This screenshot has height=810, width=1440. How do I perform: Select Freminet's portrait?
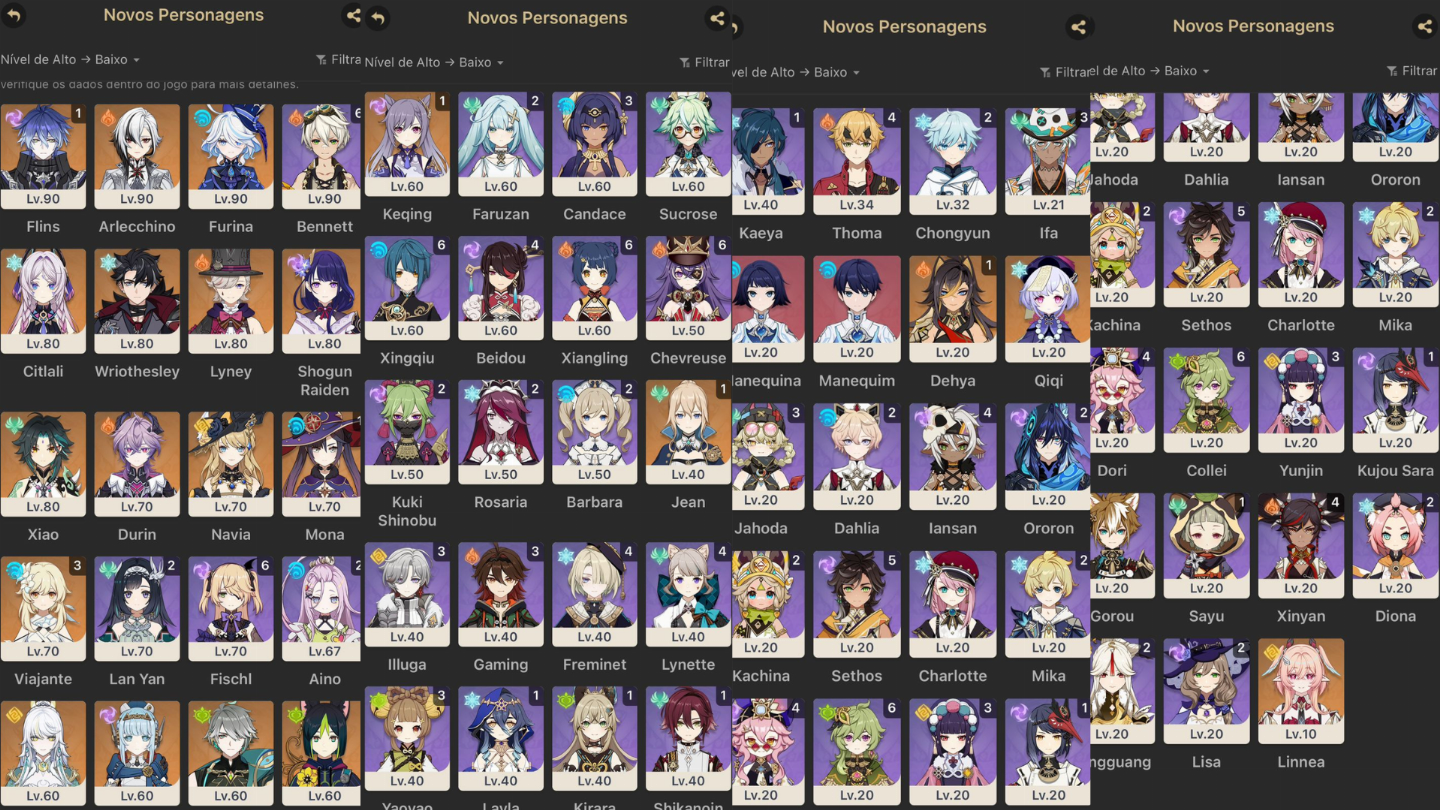coord(595,594)
